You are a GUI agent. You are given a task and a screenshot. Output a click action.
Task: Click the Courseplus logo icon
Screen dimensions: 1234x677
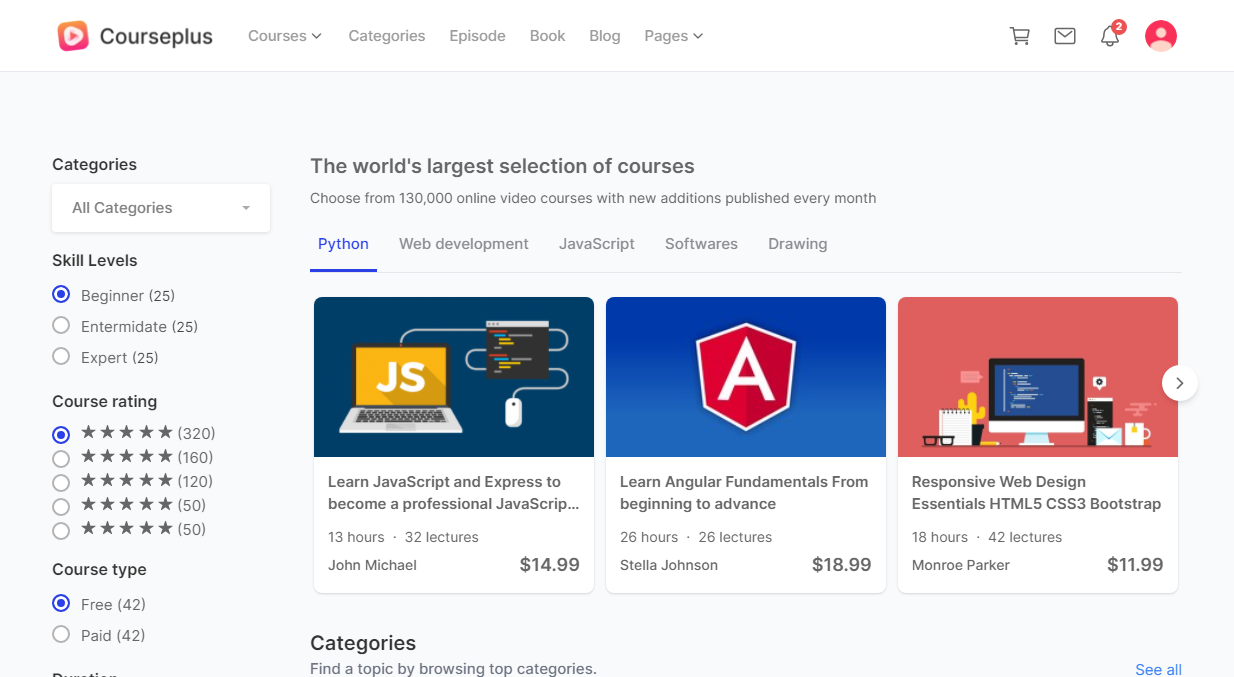point(73,36)
